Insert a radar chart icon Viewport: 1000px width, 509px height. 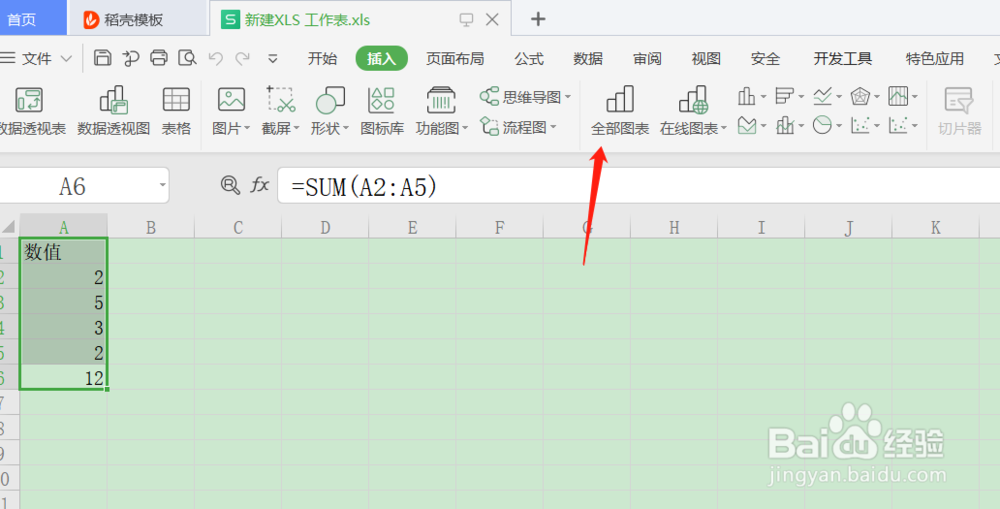pos(861,97)
